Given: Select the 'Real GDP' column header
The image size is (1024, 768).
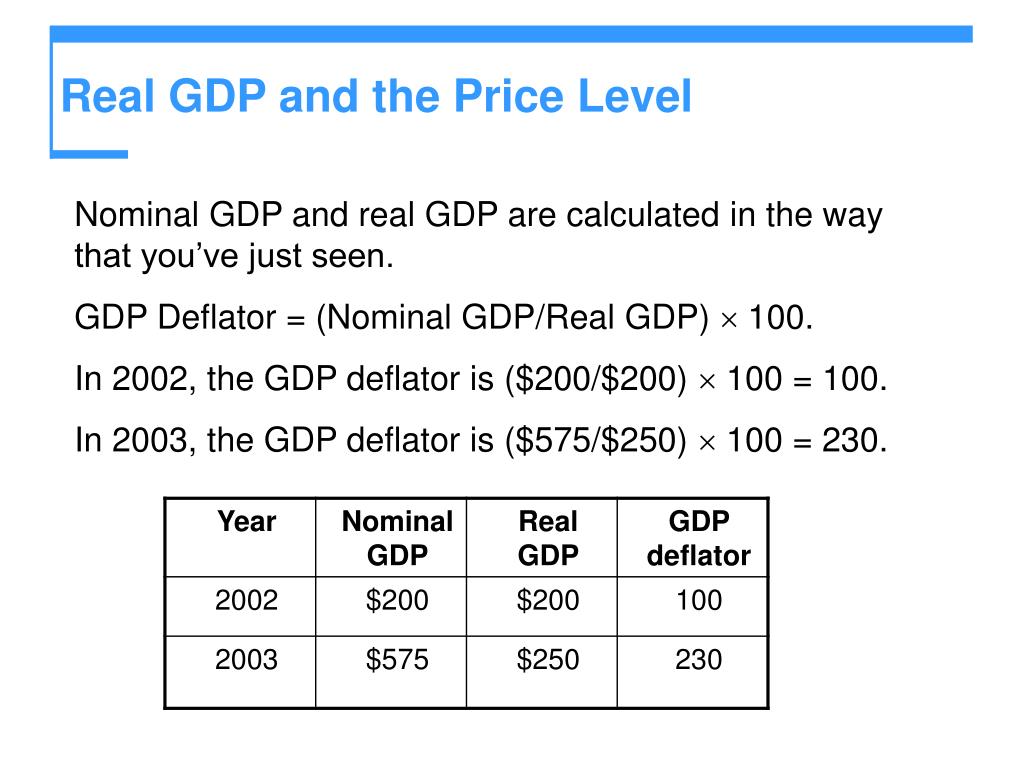Looking at the screenshot, I should click(x=542, y=537).
